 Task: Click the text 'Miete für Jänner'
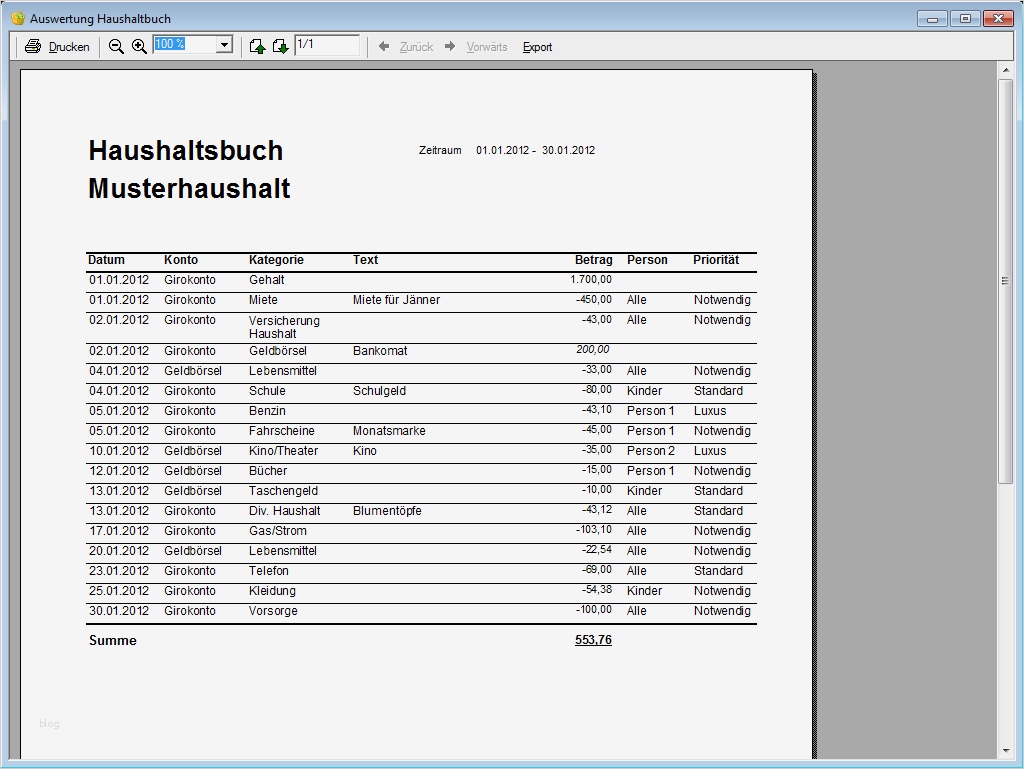click(396, 300)
